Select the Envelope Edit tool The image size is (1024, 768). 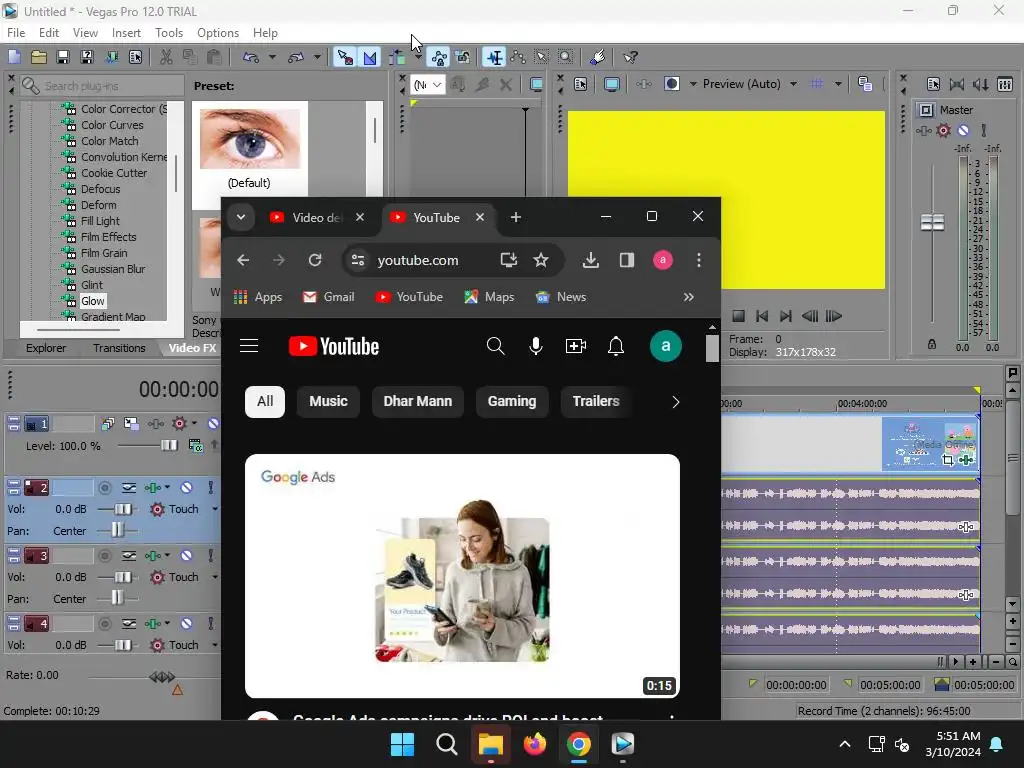click(x=518, y=57)
